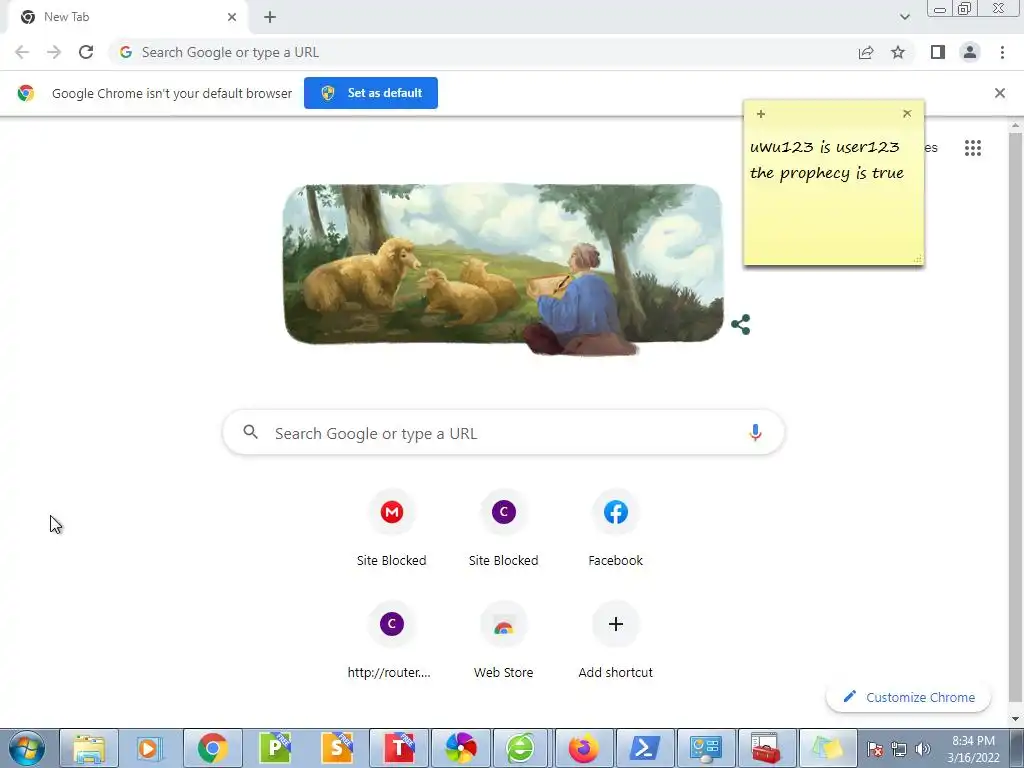Click the Add shortcut button
Image resolution: width=1024 pixels, height=768 pixels.
[x=616, y=642]
